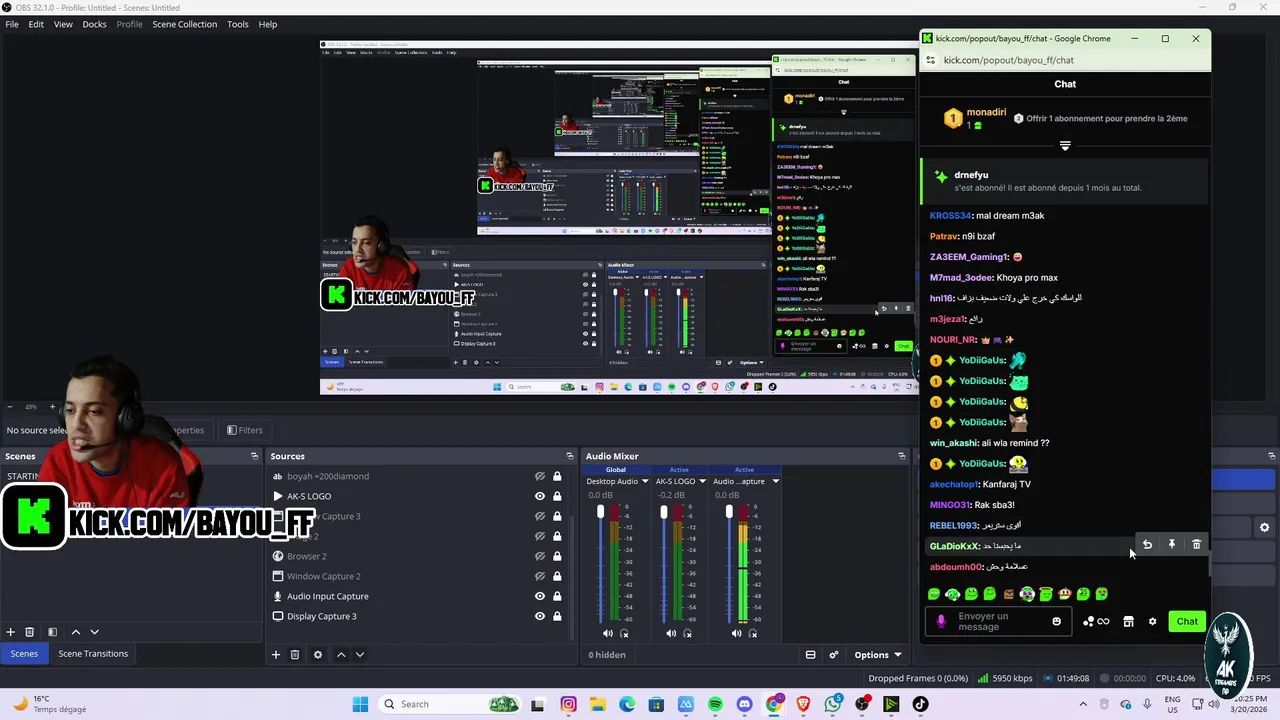1280x720 pixels.
Task: Adjust the Desktop Audio volume fader
Action: 601,512
